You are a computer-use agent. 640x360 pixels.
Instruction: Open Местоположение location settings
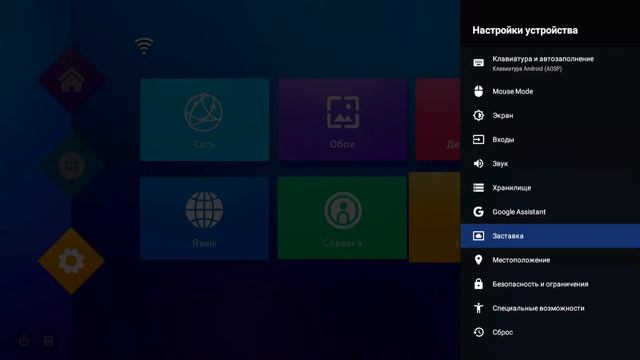(x=550, y=260)
